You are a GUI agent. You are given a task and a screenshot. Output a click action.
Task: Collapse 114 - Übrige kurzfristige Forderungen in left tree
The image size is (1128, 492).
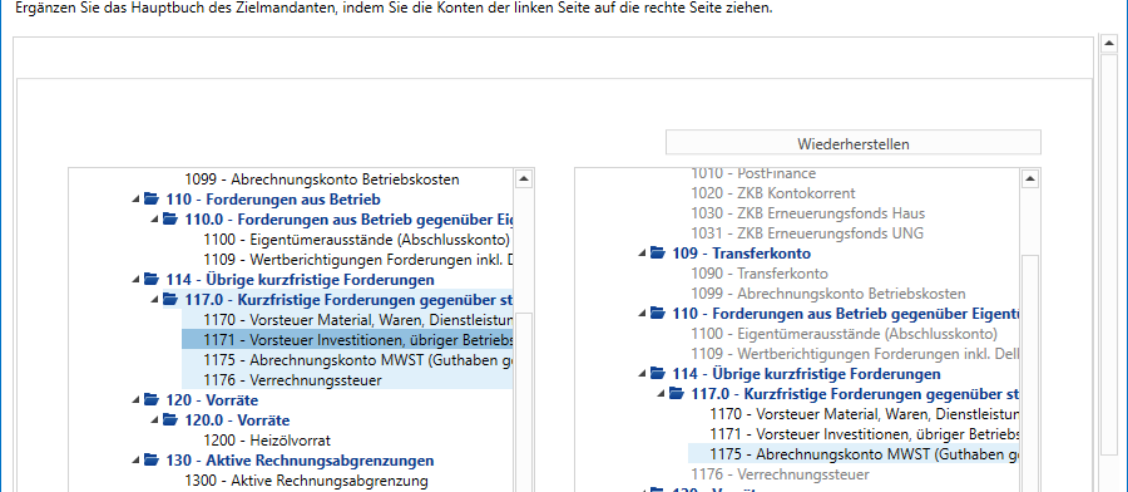pyautogui.click(x=137, y=281)
